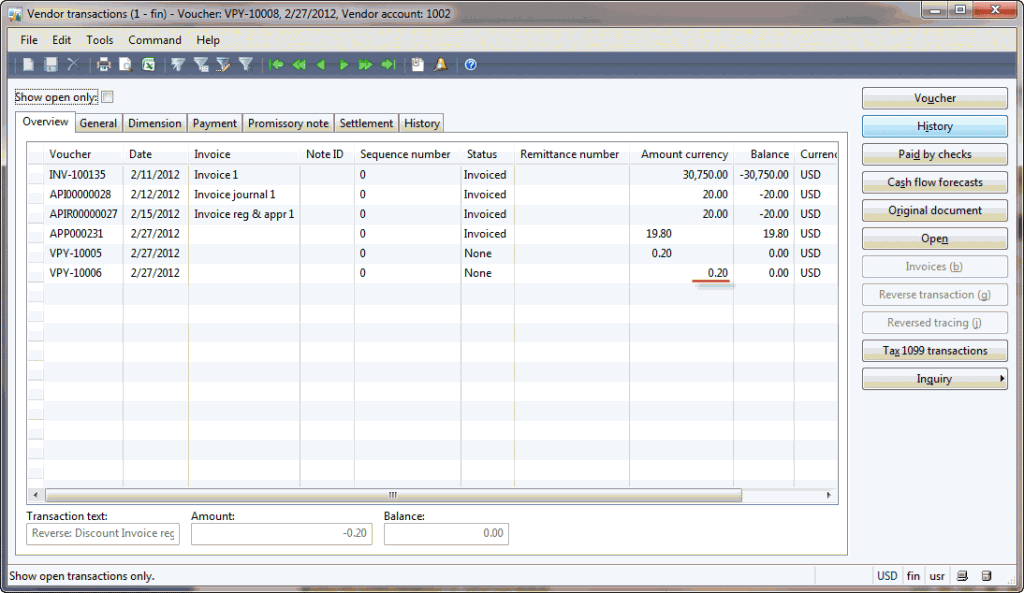Open Tax 1099 transactions
Screen dimensions: 1024x593
point(934,350)
